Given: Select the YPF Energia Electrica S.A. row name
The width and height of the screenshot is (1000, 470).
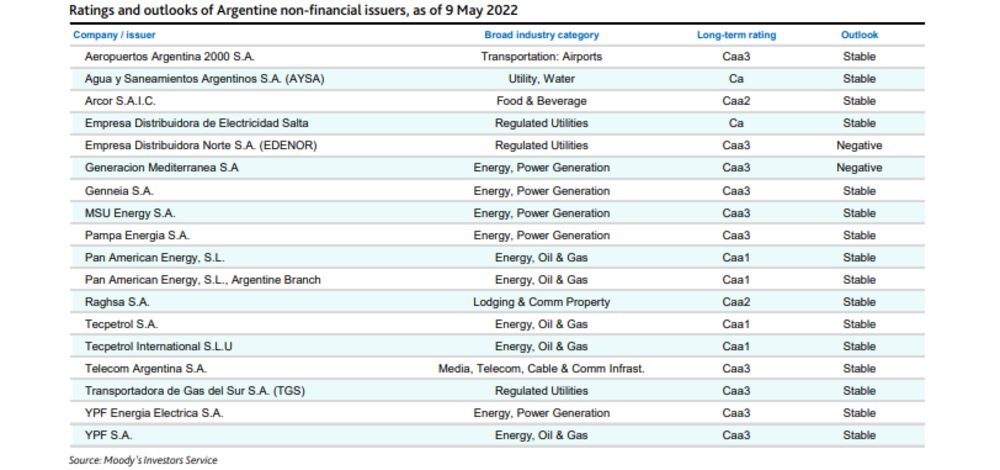Looking at the screenshot, I should 154,413.
